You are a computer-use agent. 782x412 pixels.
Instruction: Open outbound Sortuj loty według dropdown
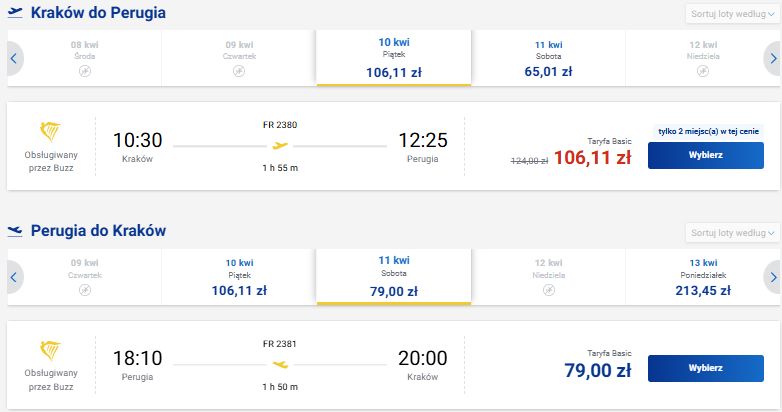(x=732, y=14)
